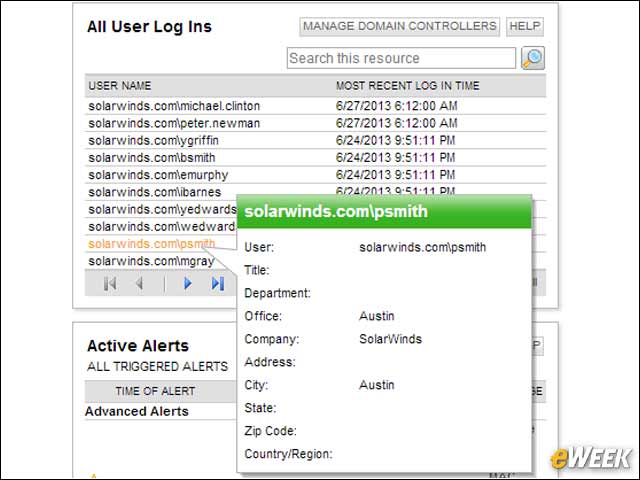Click the Title label in tooltip
Viewport: 640px width, 480px height.
tap(257, 270)
